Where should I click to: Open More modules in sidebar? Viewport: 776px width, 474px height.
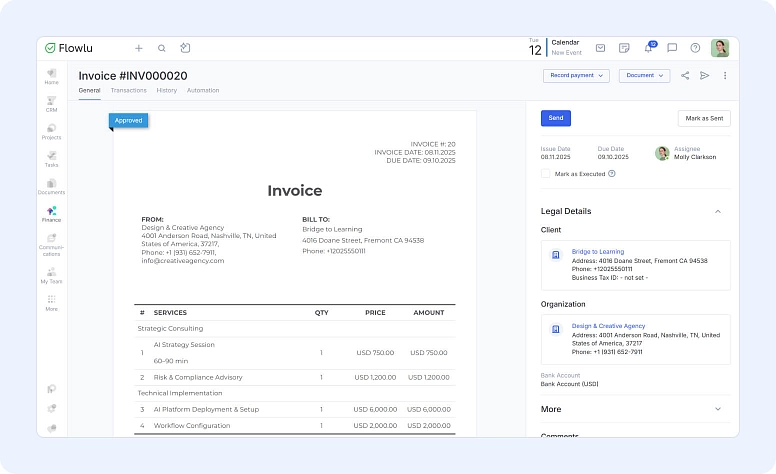51,303
